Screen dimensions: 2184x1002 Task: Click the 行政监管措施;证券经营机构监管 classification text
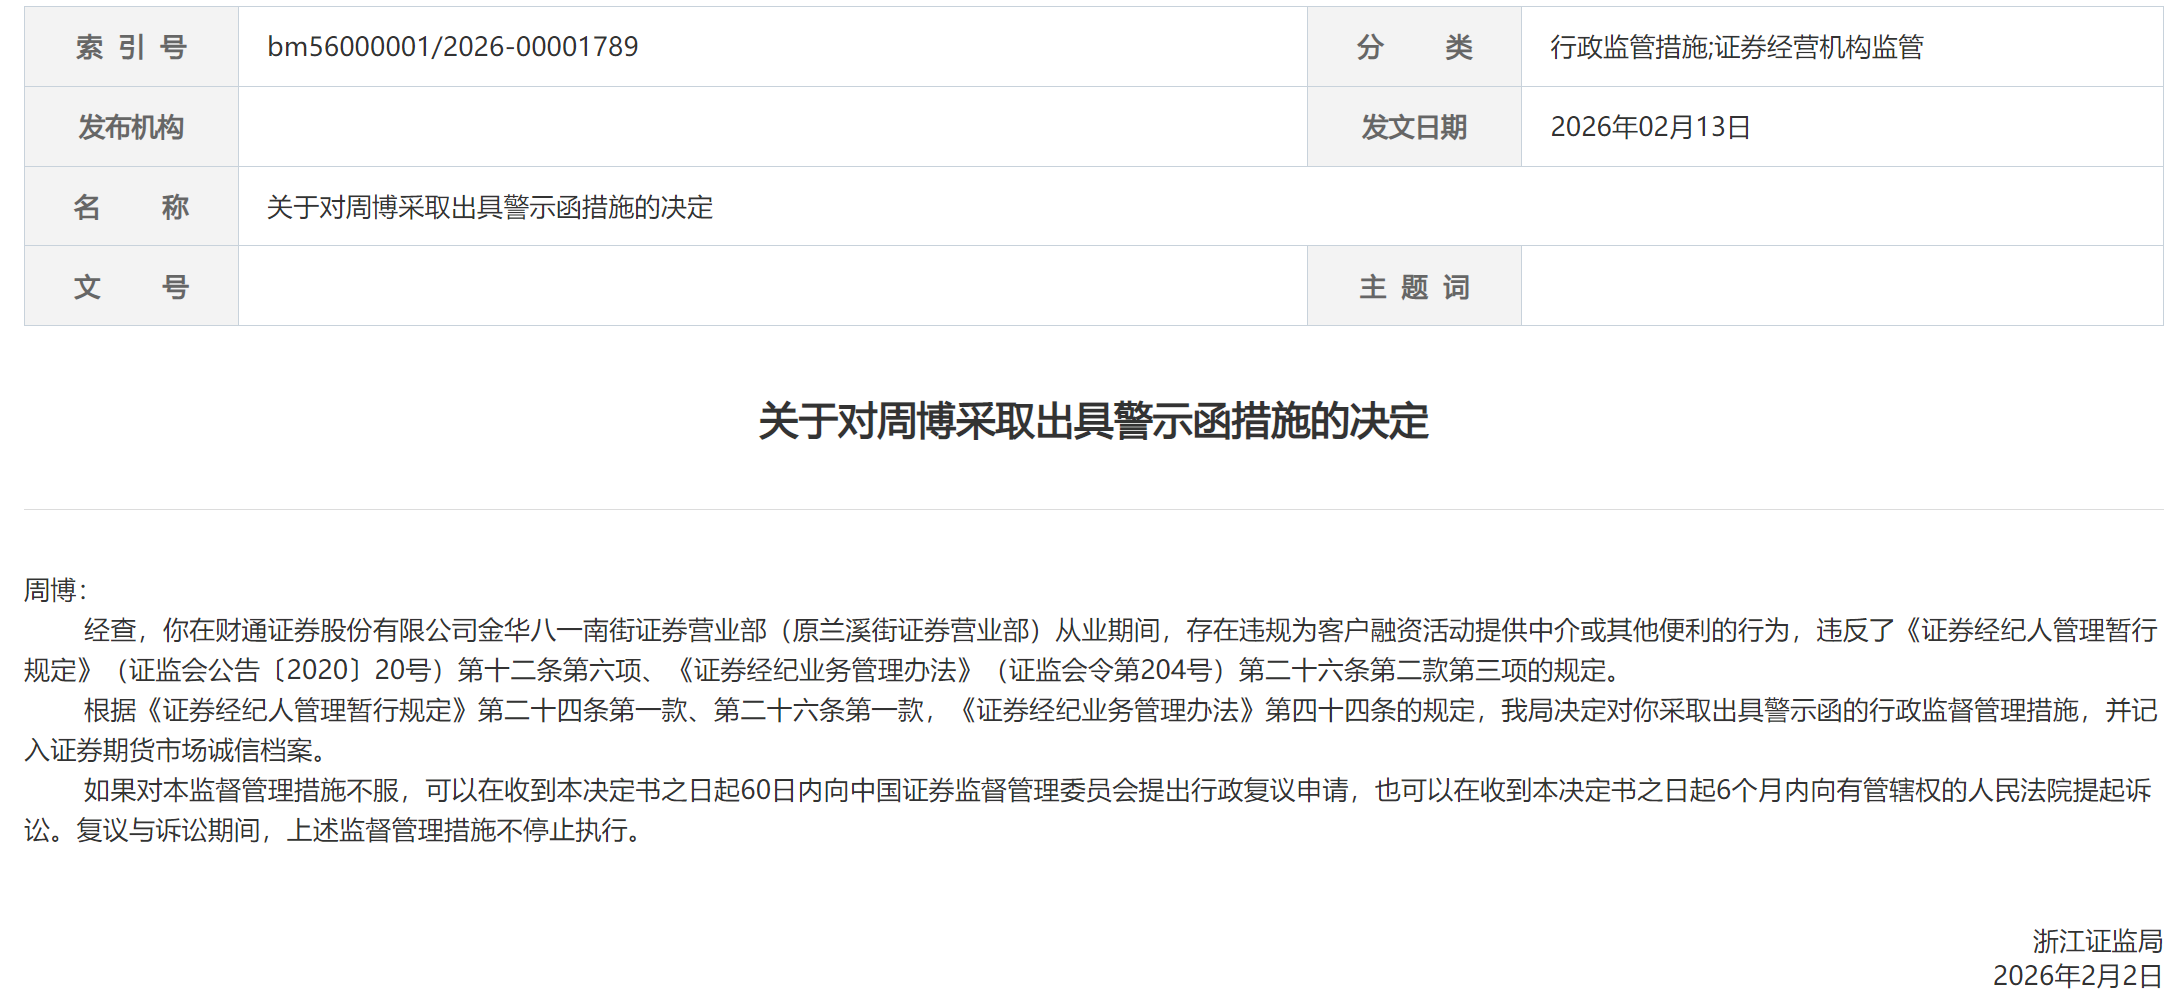(1737, 47)
